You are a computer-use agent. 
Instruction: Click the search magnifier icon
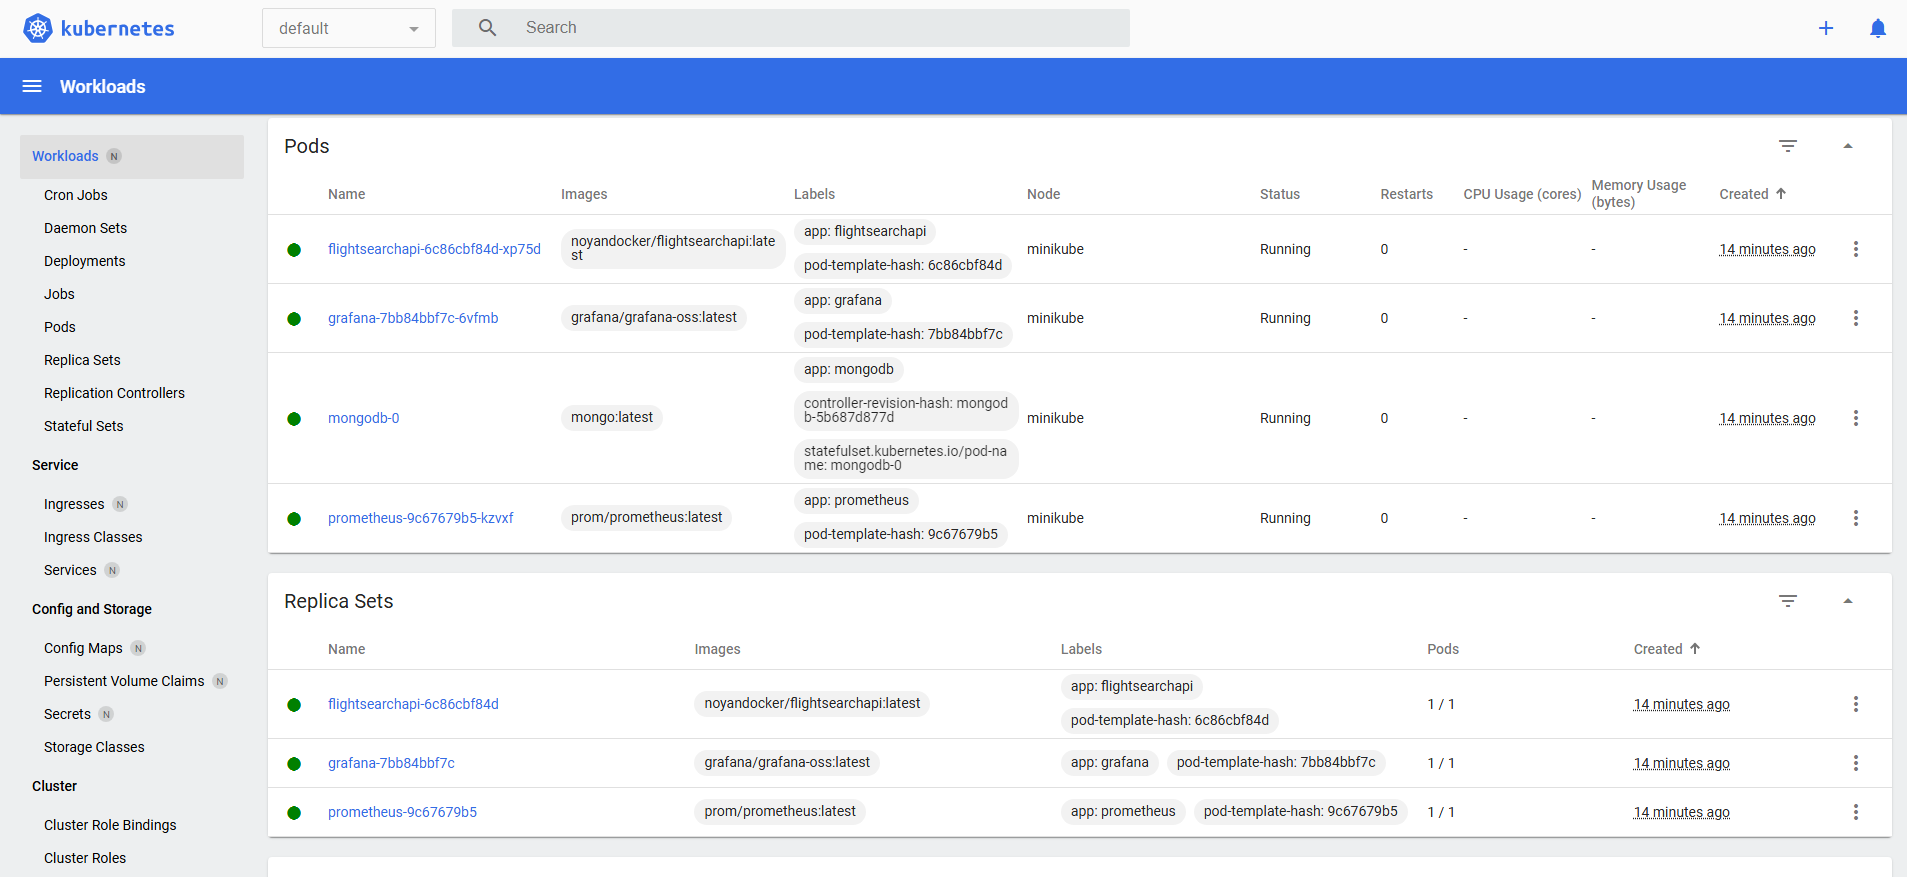(487, 28)
